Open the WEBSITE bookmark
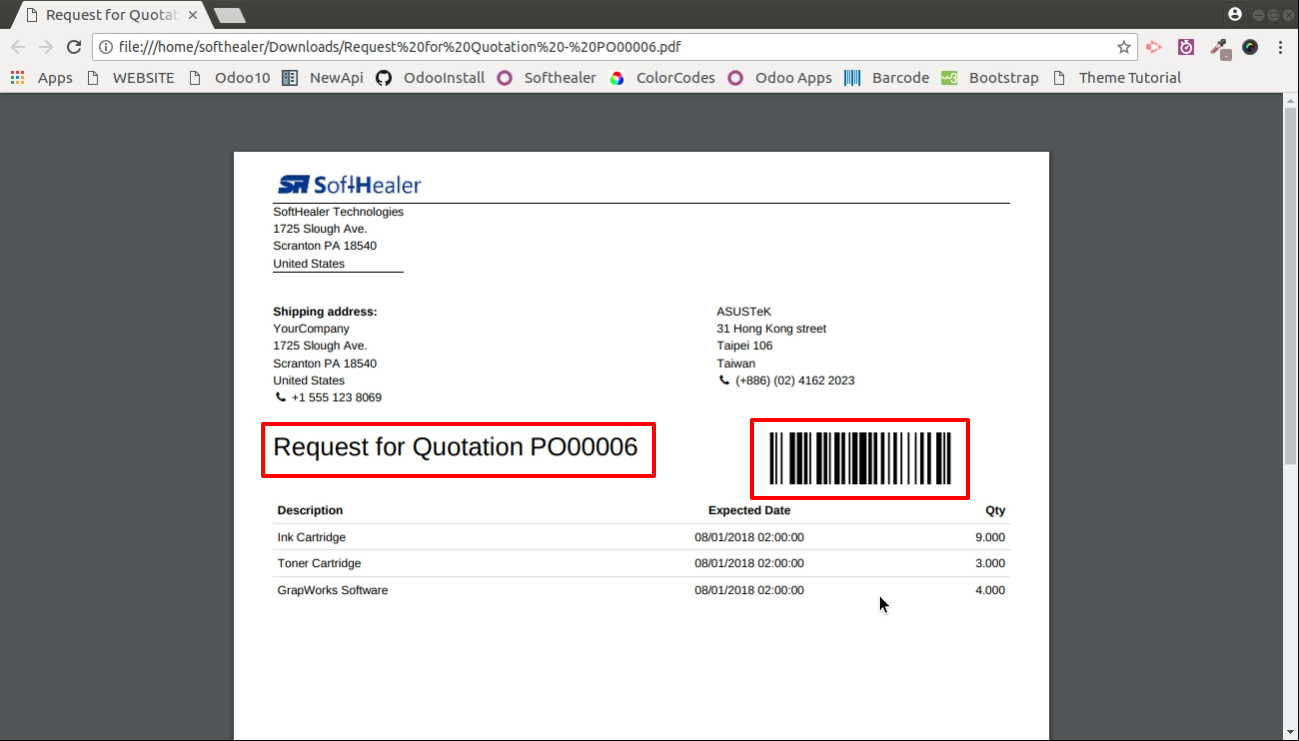The height and width of the screenshot is (741, 1299). (130, 78)
